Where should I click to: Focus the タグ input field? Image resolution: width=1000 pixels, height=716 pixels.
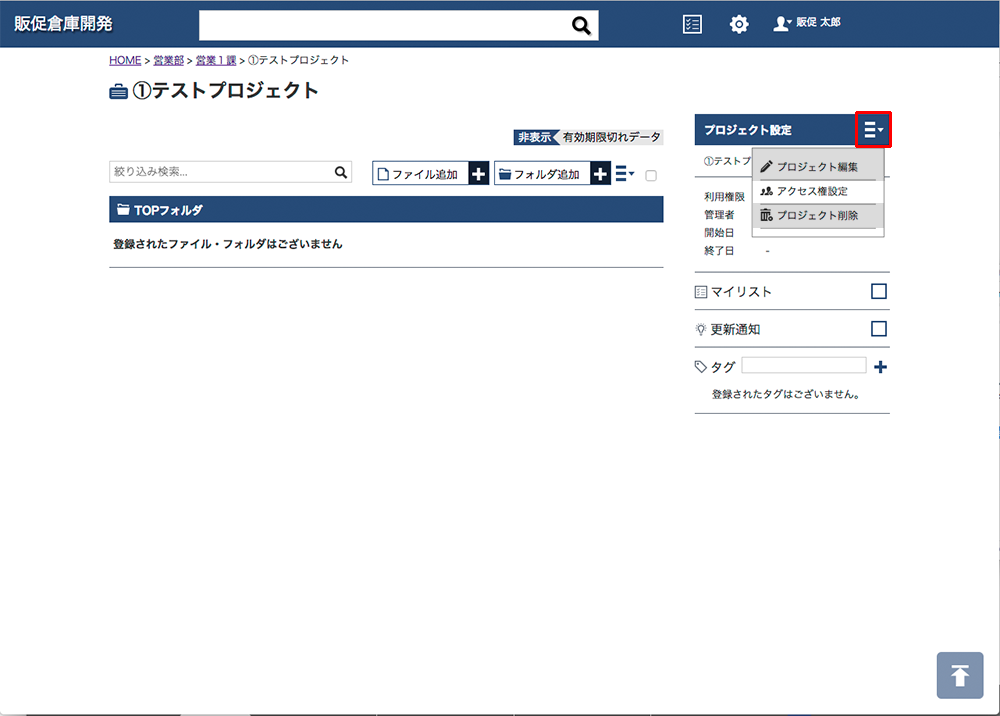click(804, 365)
